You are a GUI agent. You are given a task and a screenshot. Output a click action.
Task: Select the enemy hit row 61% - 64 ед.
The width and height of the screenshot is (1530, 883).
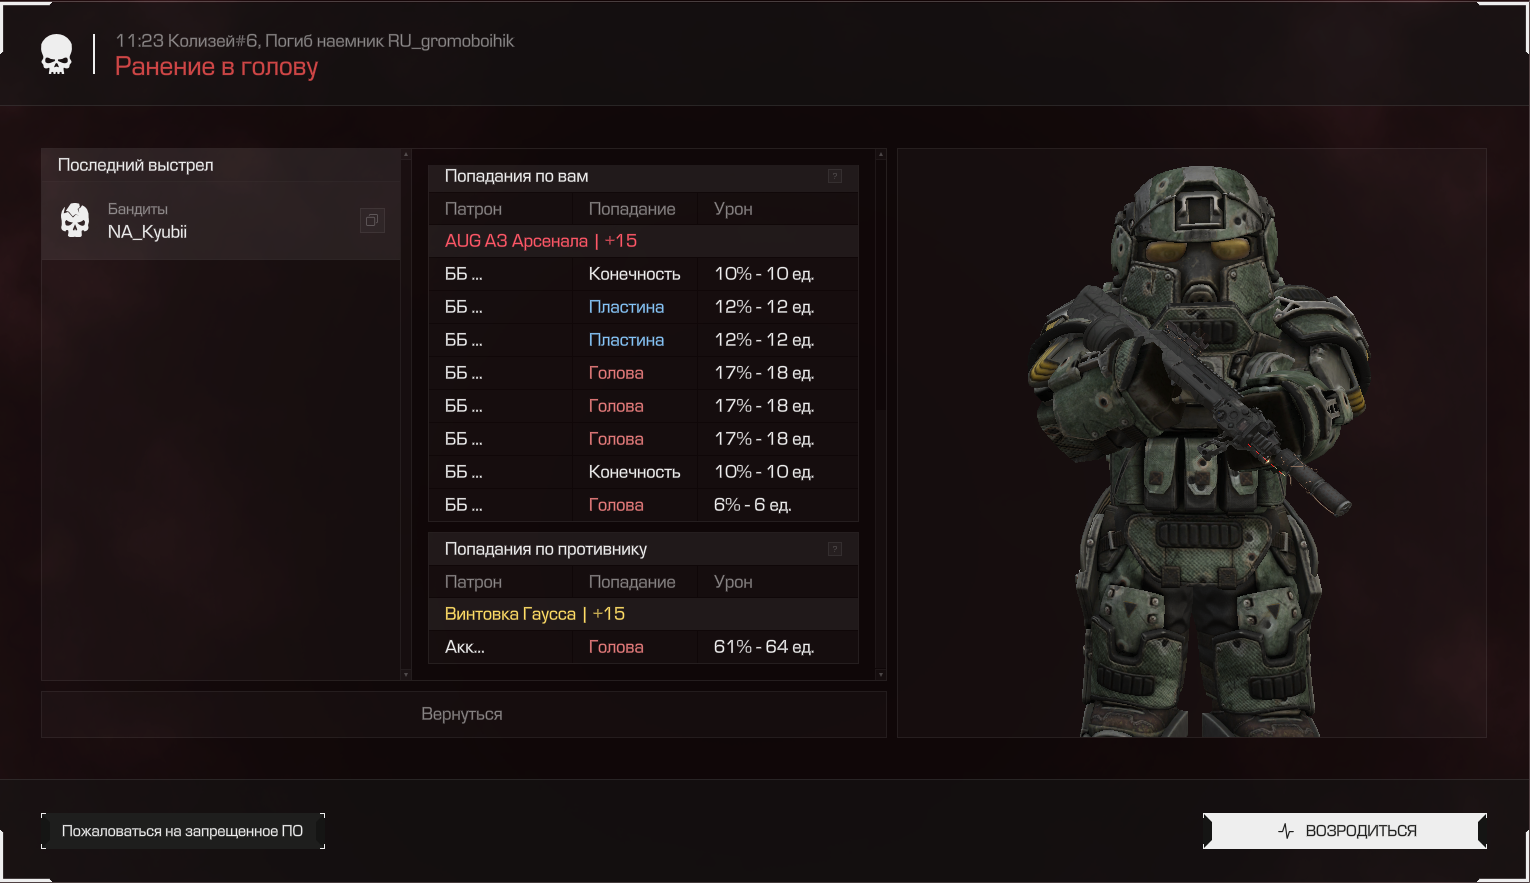coord(642,647)
